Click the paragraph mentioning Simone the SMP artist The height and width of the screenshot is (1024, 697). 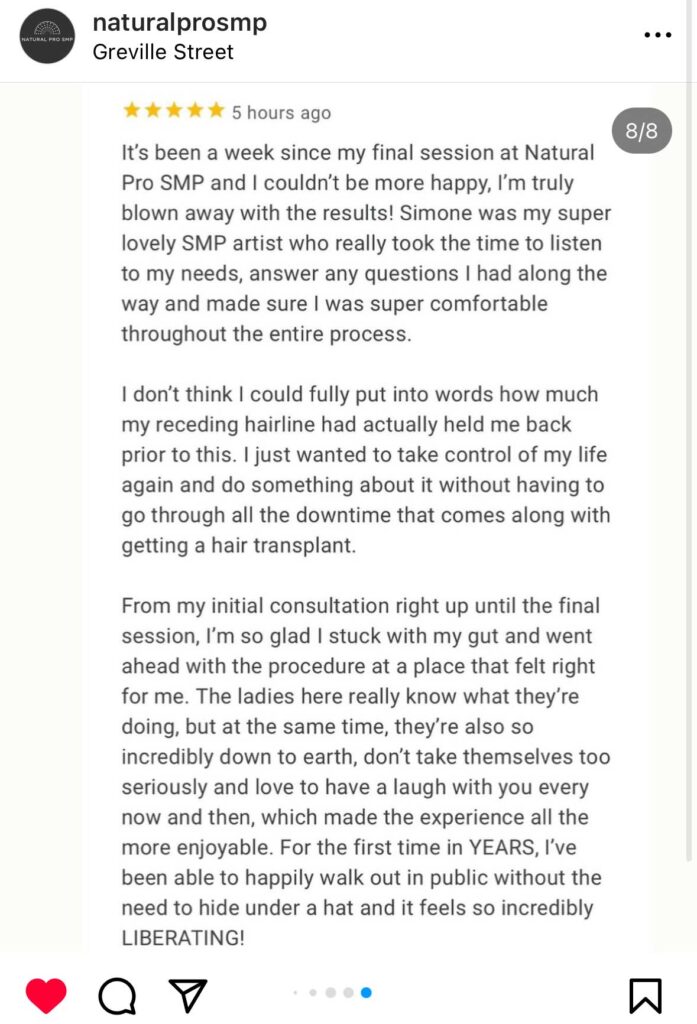point(366,243)
